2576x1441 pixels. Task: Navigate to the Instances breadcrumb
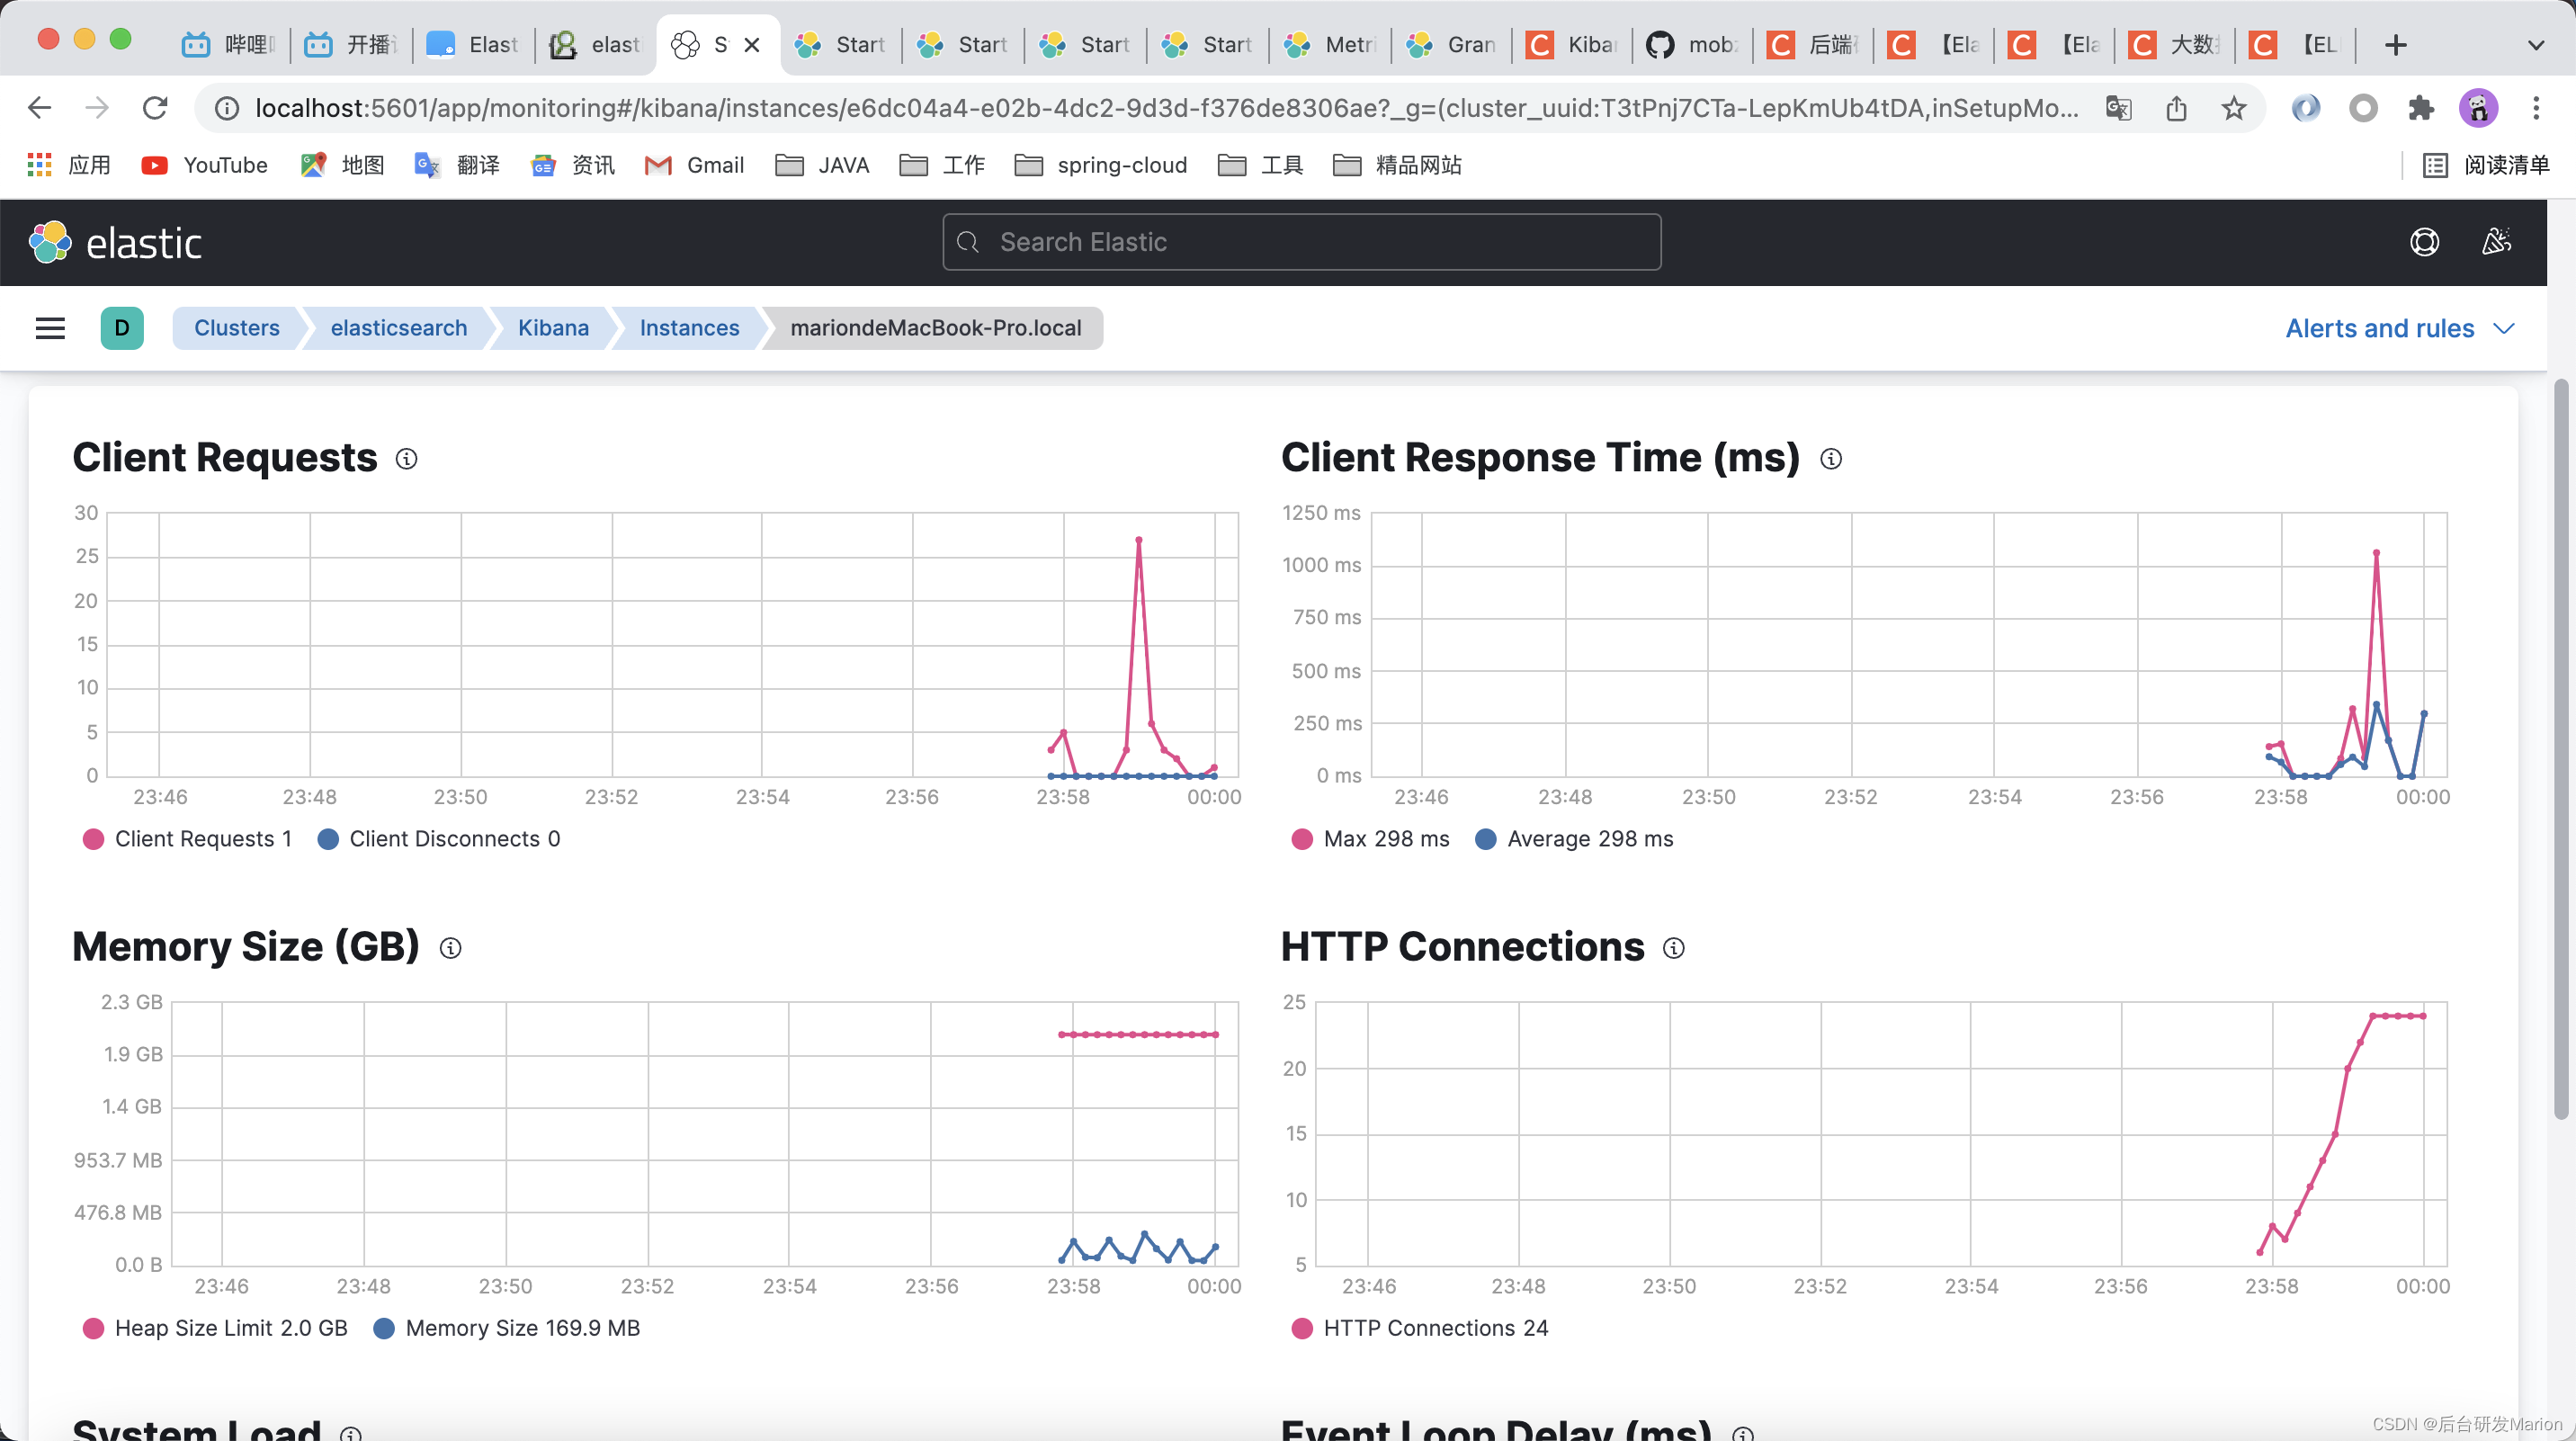pyautogui.click(x=689, y=328)
